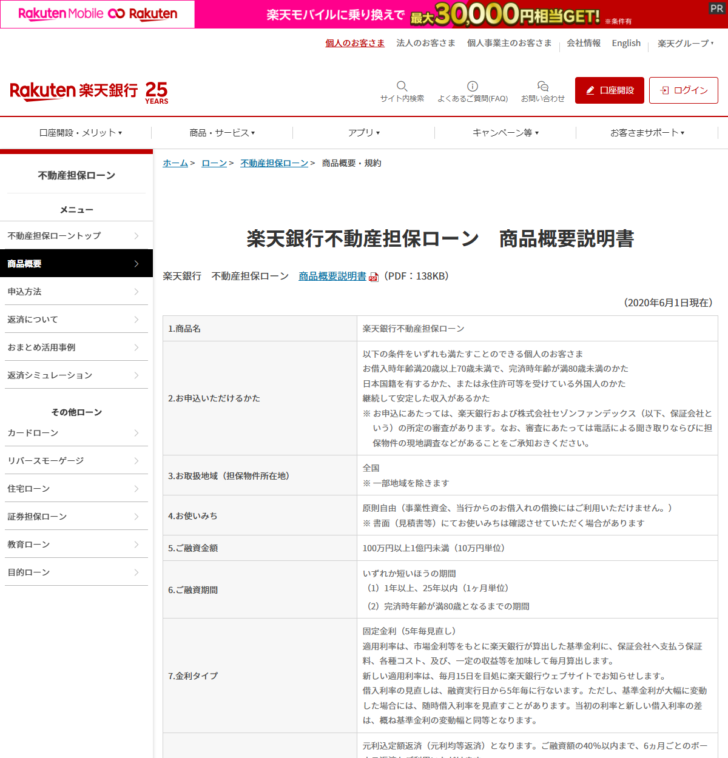Image resolution: width=728 pixels, height=758 pixels.
Task: Click the chevron on 申込方法 row
Action: [136, 292]
